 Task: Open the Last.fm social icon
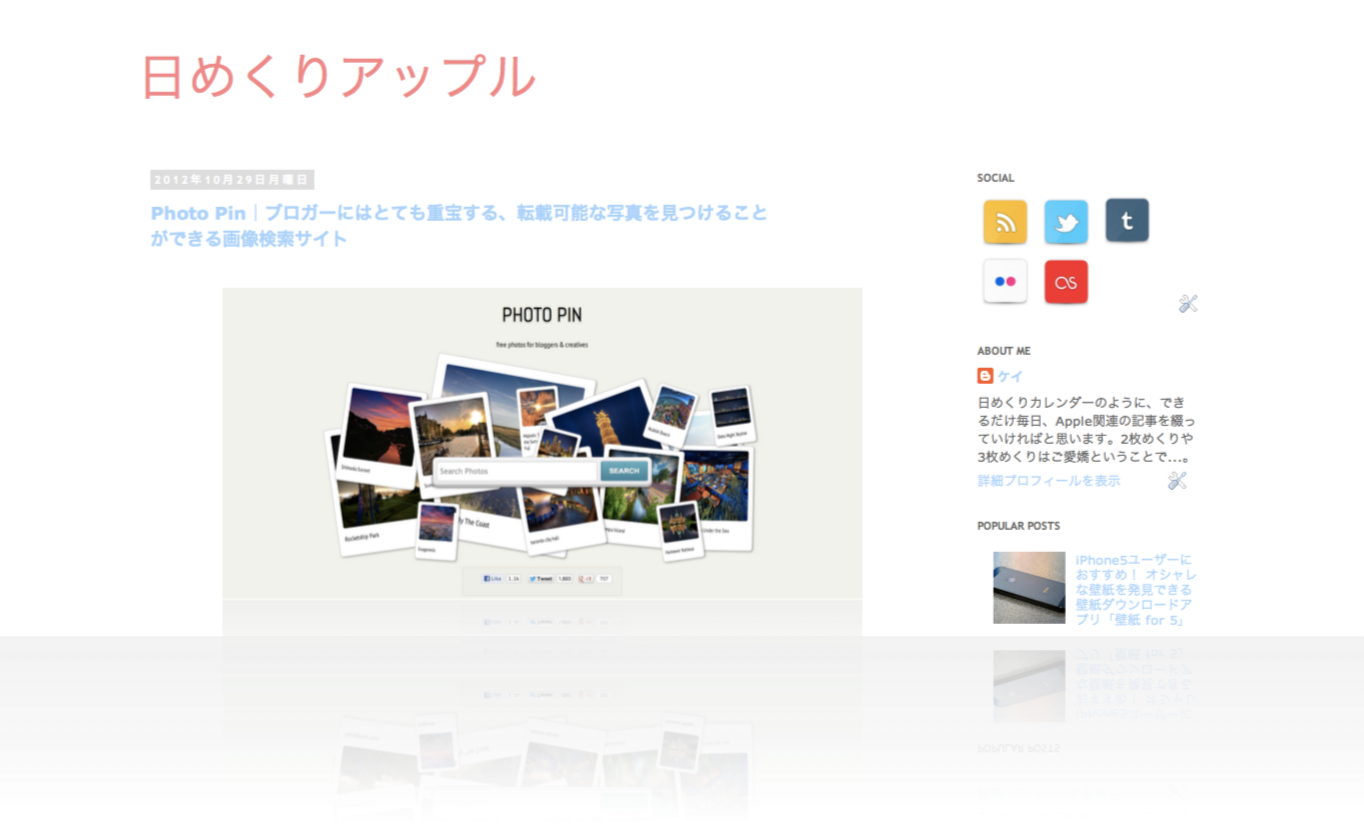pos(1066,282)
